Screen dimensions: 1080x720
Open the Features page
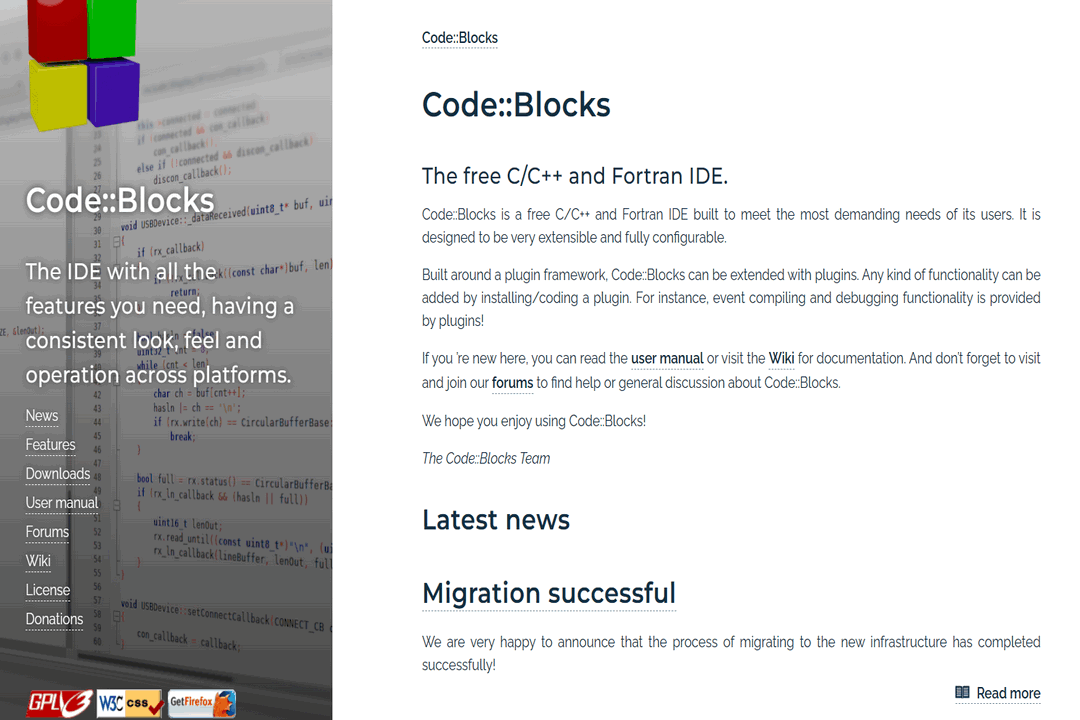click(x=50, y=444)
